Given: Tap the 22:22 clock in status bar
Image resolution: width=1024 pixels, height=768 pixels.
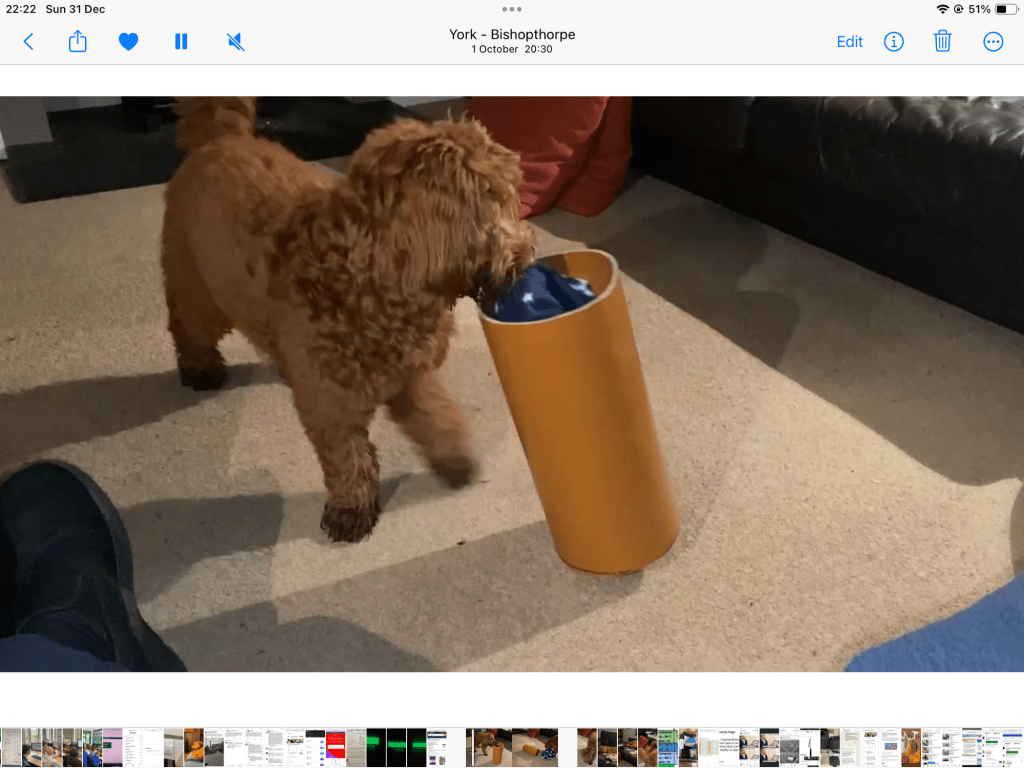Looking at the screenshot, I should point(21,9).
